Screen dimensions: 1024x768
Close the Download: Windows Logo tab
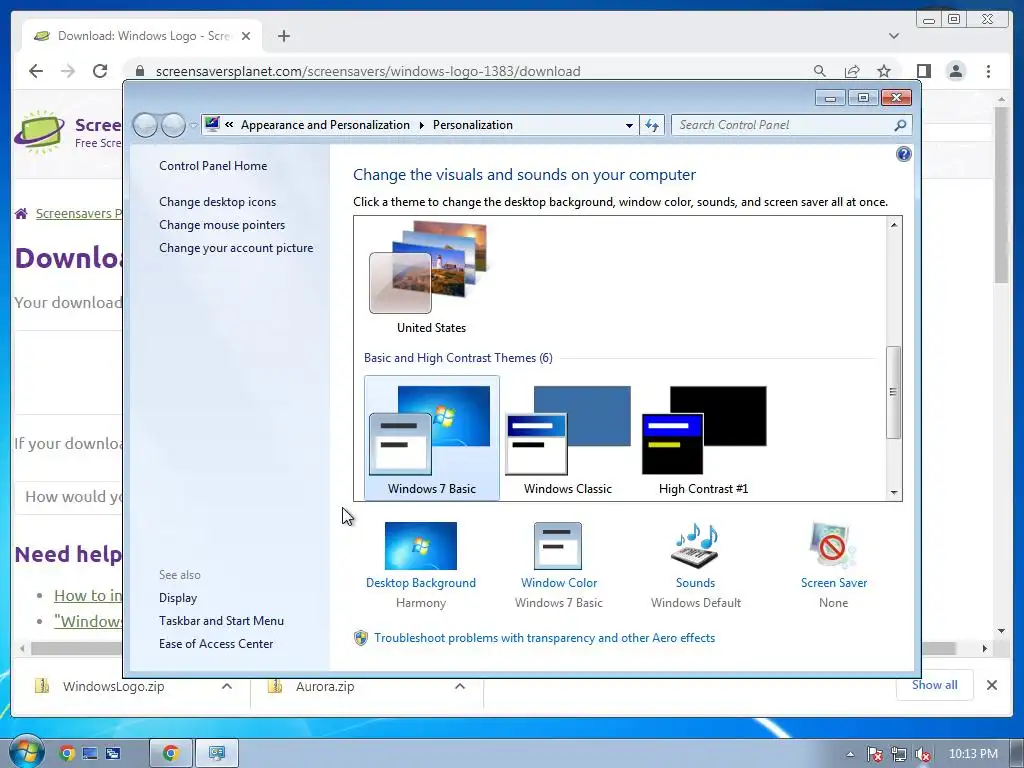(x=246, y=36)
